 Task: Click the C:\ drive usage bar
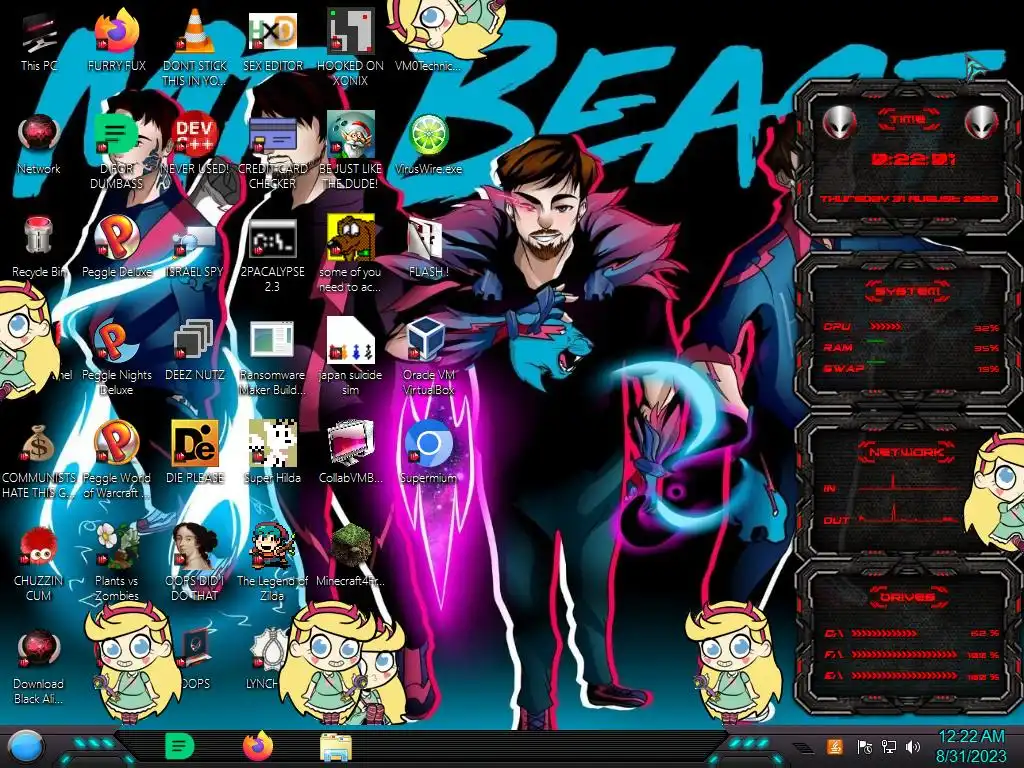[x=883, y=633]
